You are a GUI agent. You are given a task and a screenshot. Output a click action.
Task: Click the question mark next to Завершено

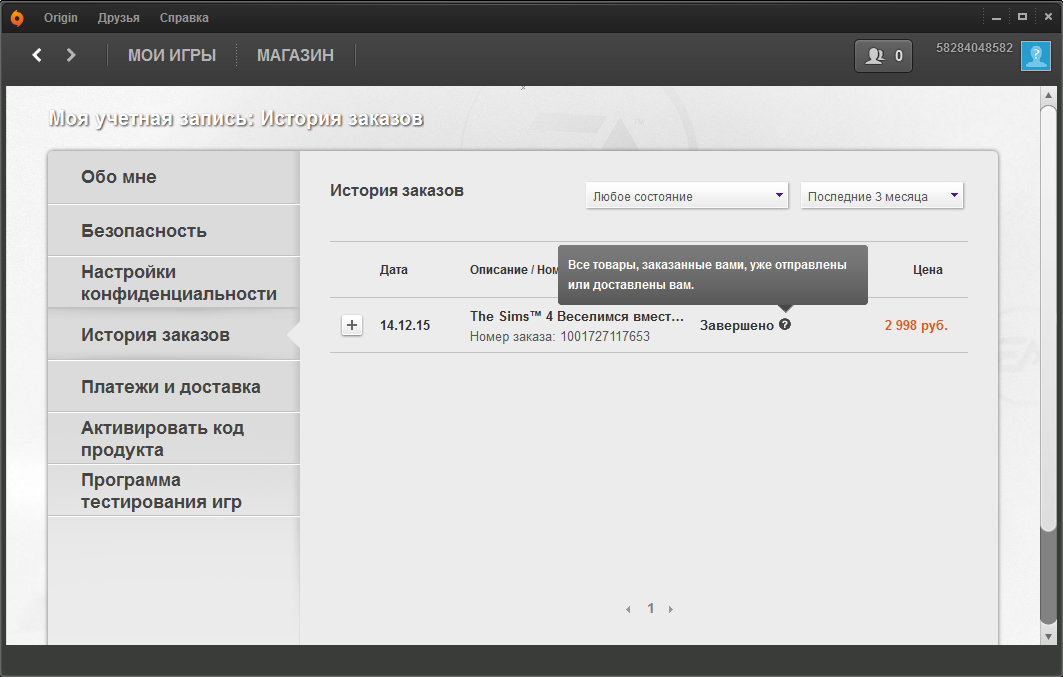(x=785, y=324)
